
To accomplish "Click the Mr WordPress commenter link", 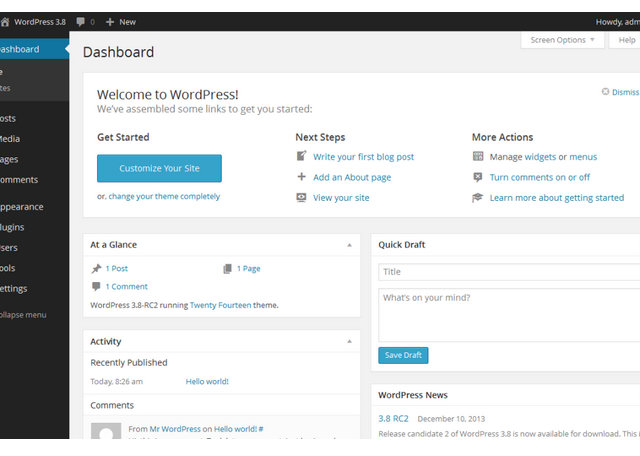I will tap(175, 429).
